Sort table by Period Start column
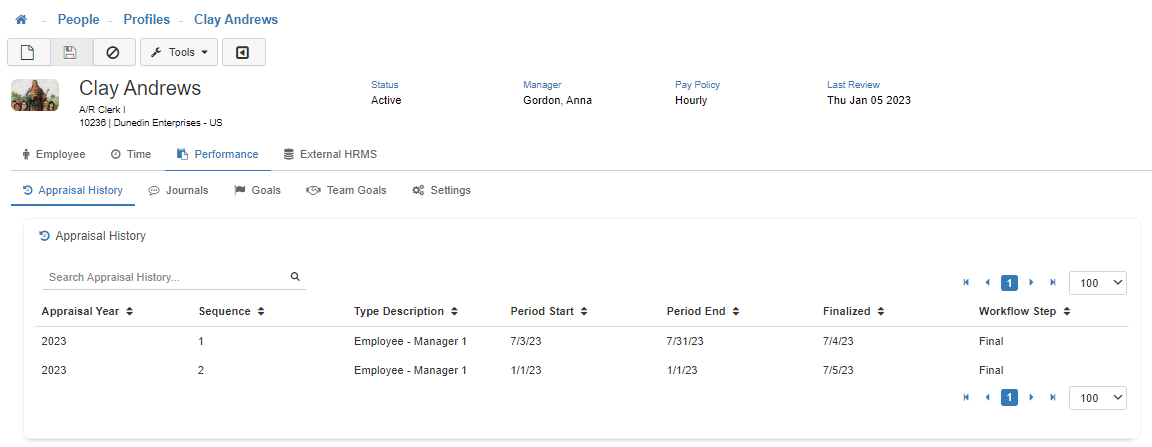Screen dimensions: 1152x447 (x=548, y=312)
